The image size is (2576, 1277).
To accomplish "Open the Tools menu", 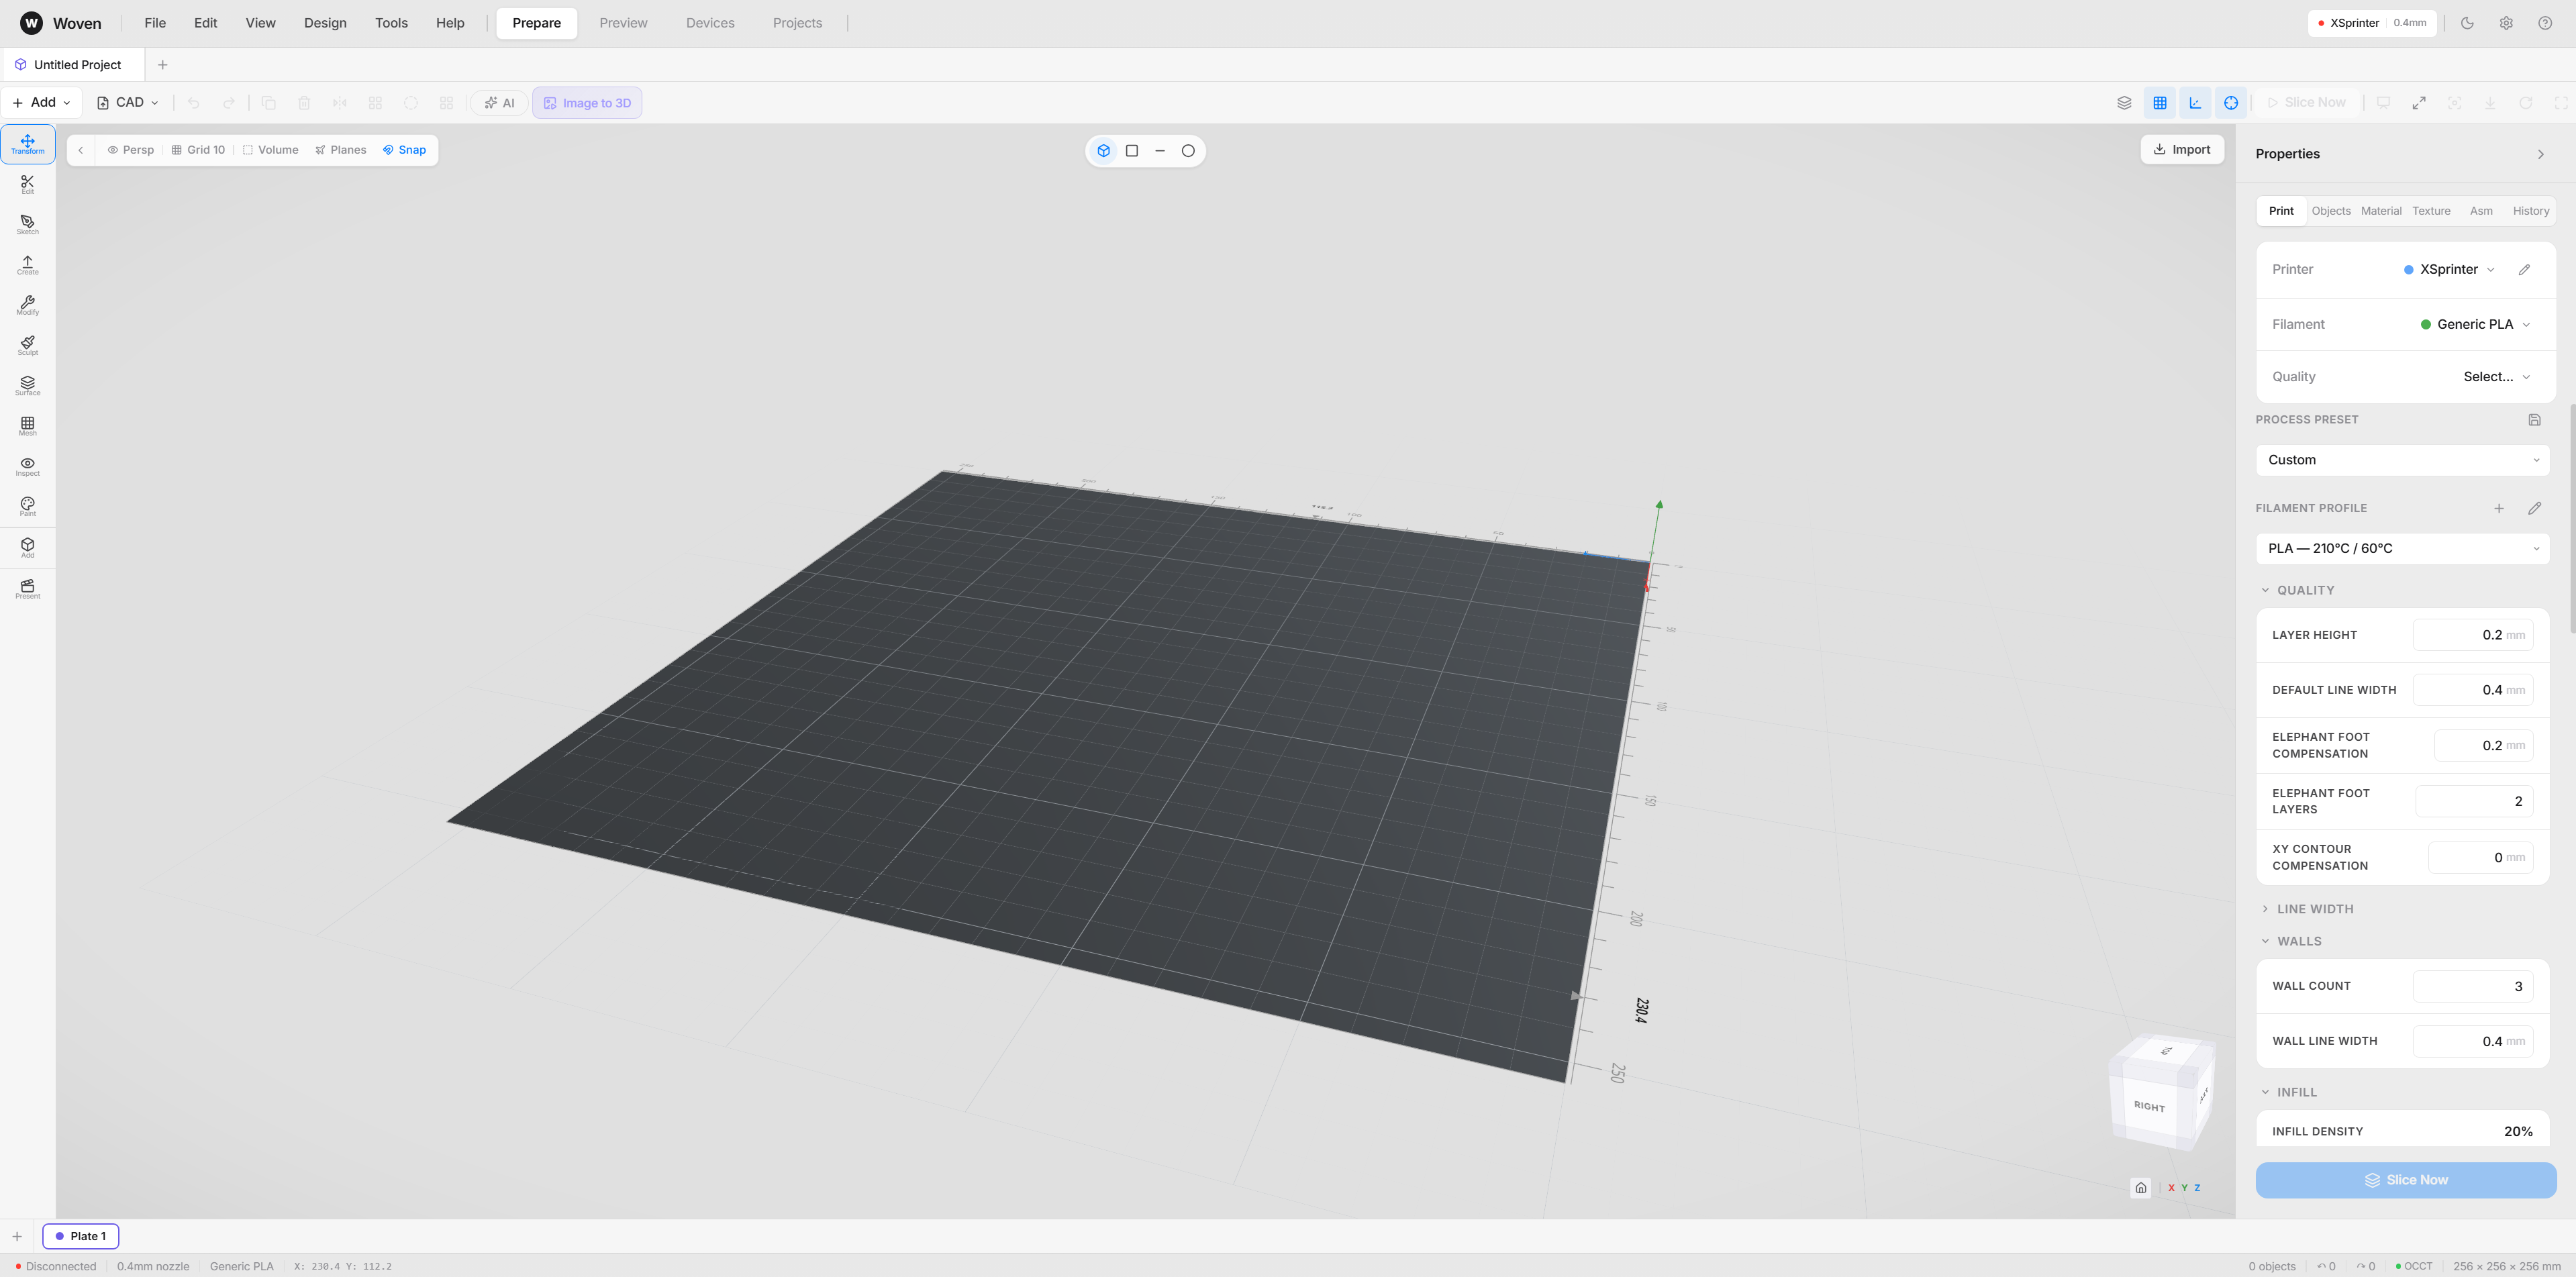I will (x=391, y=22).
